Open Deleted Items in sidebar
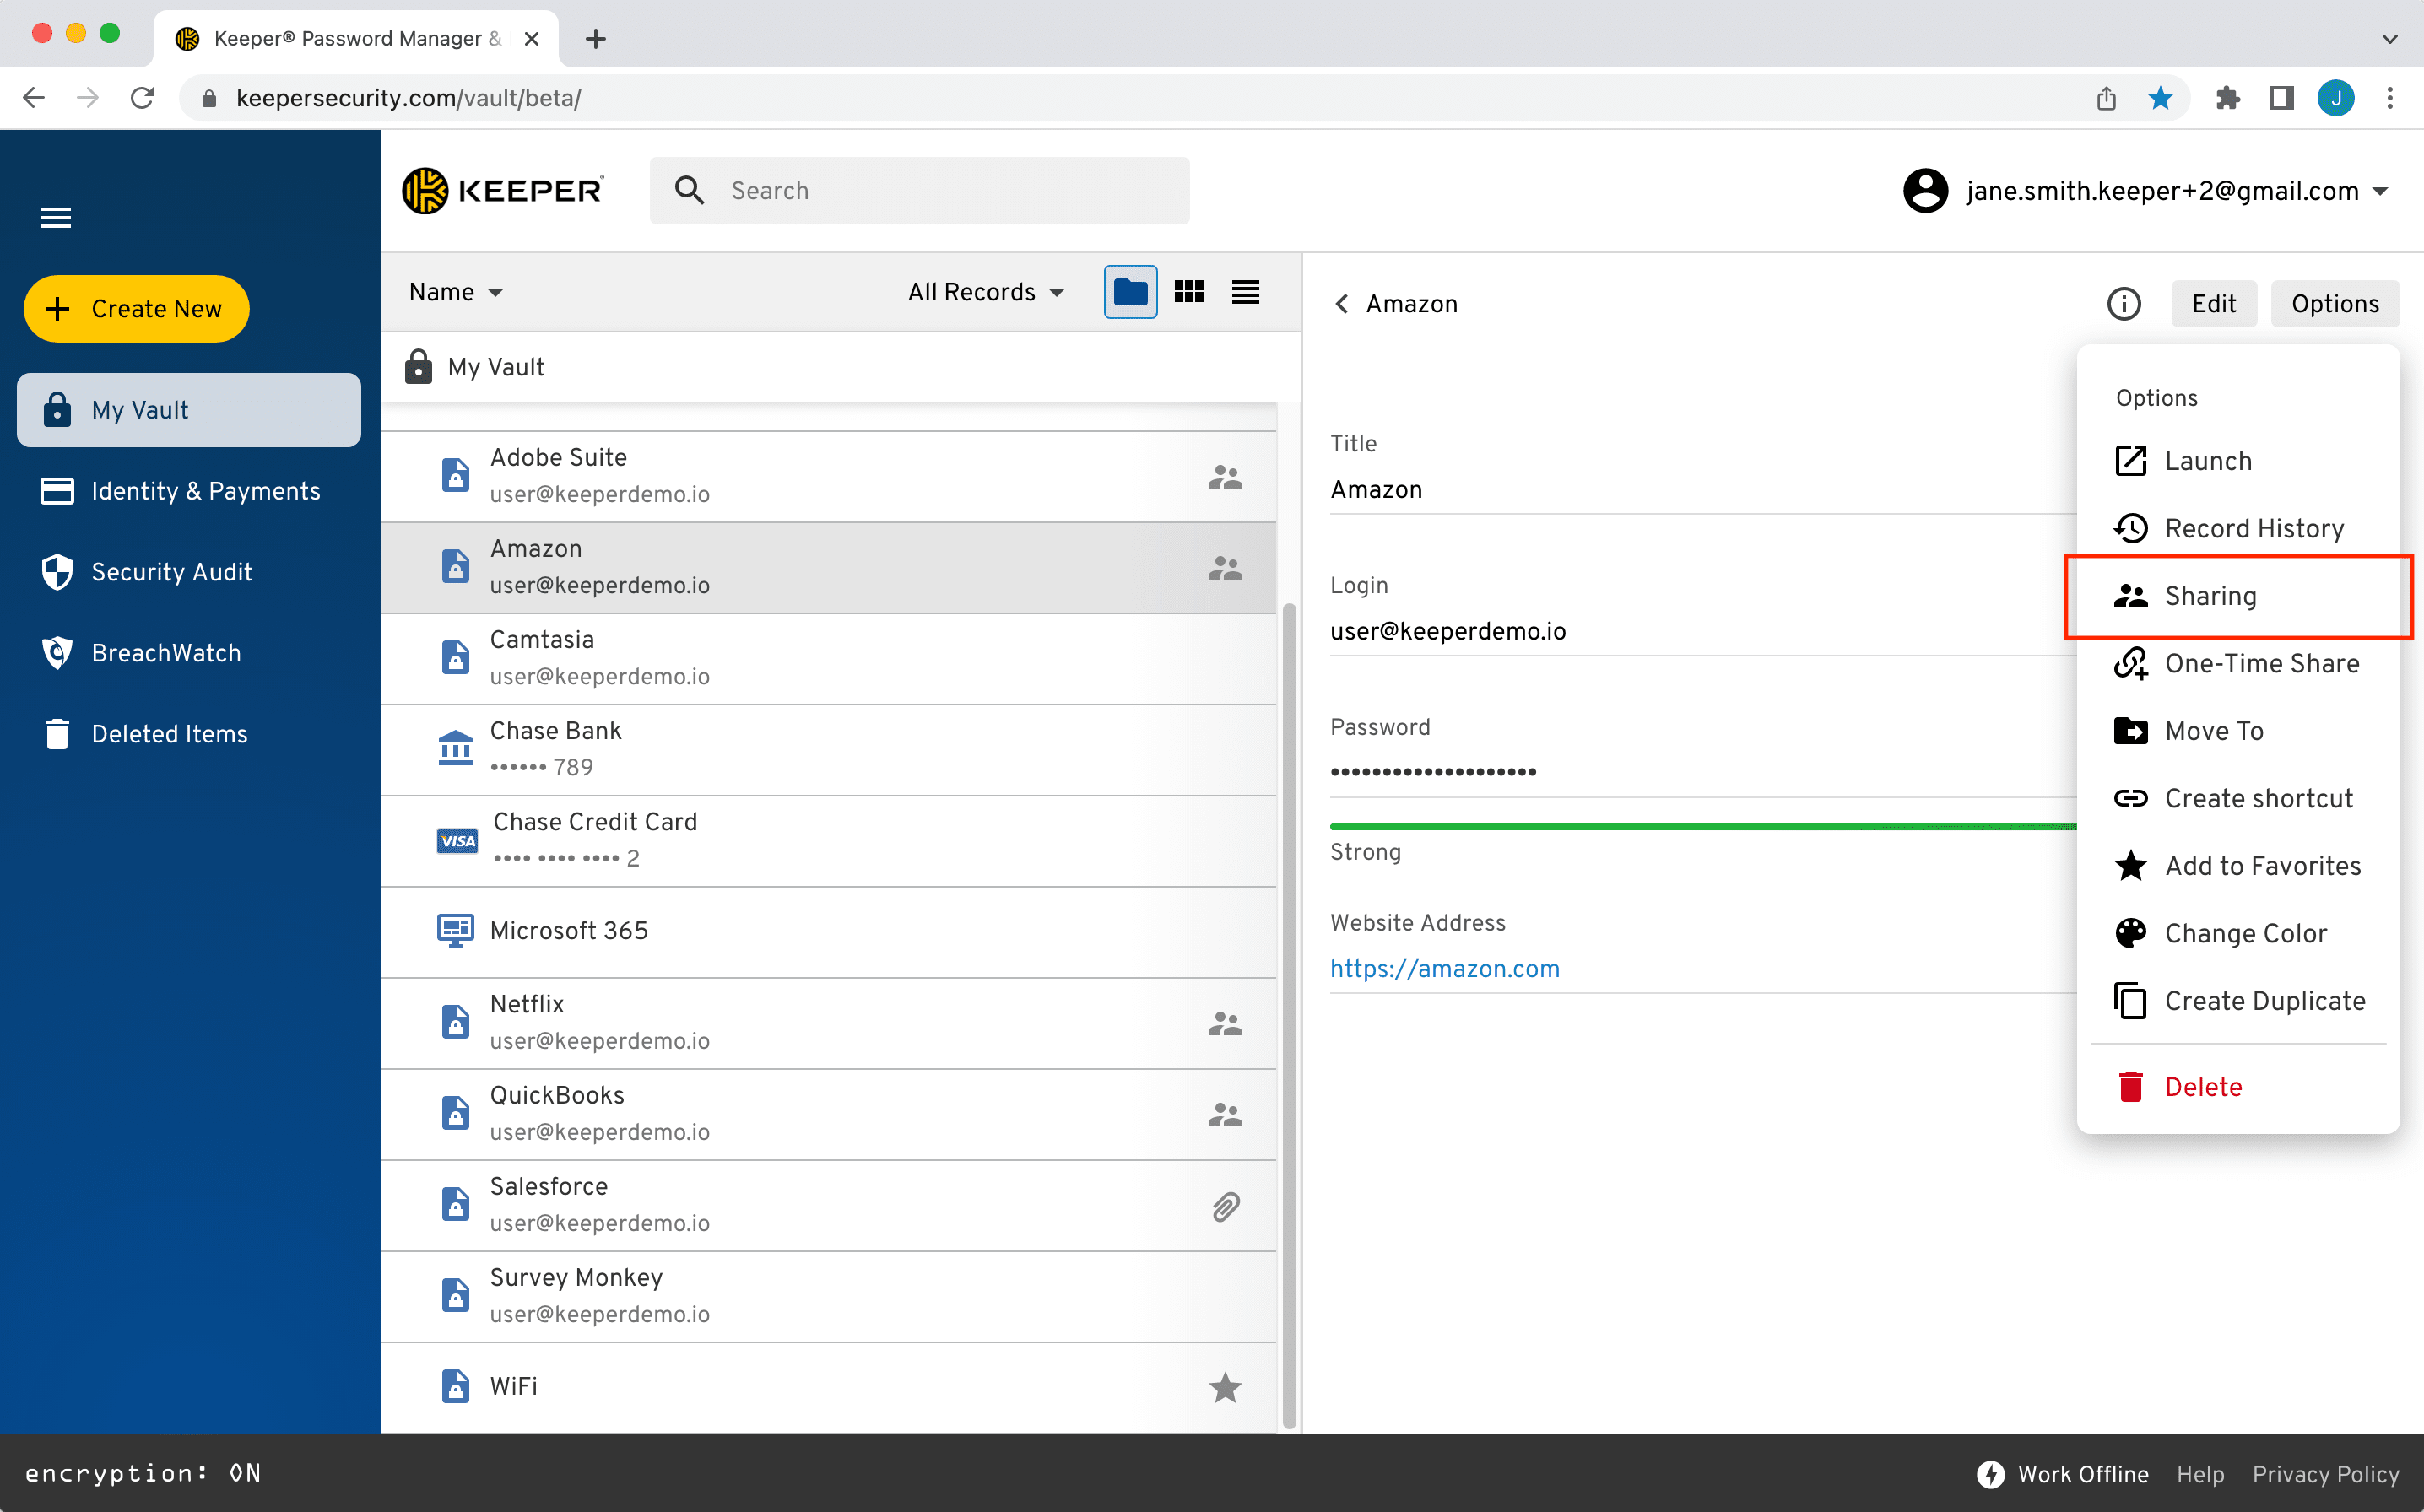This screenshot has height=1512, width=2424. pyautogui.click(x=145, y=734)
